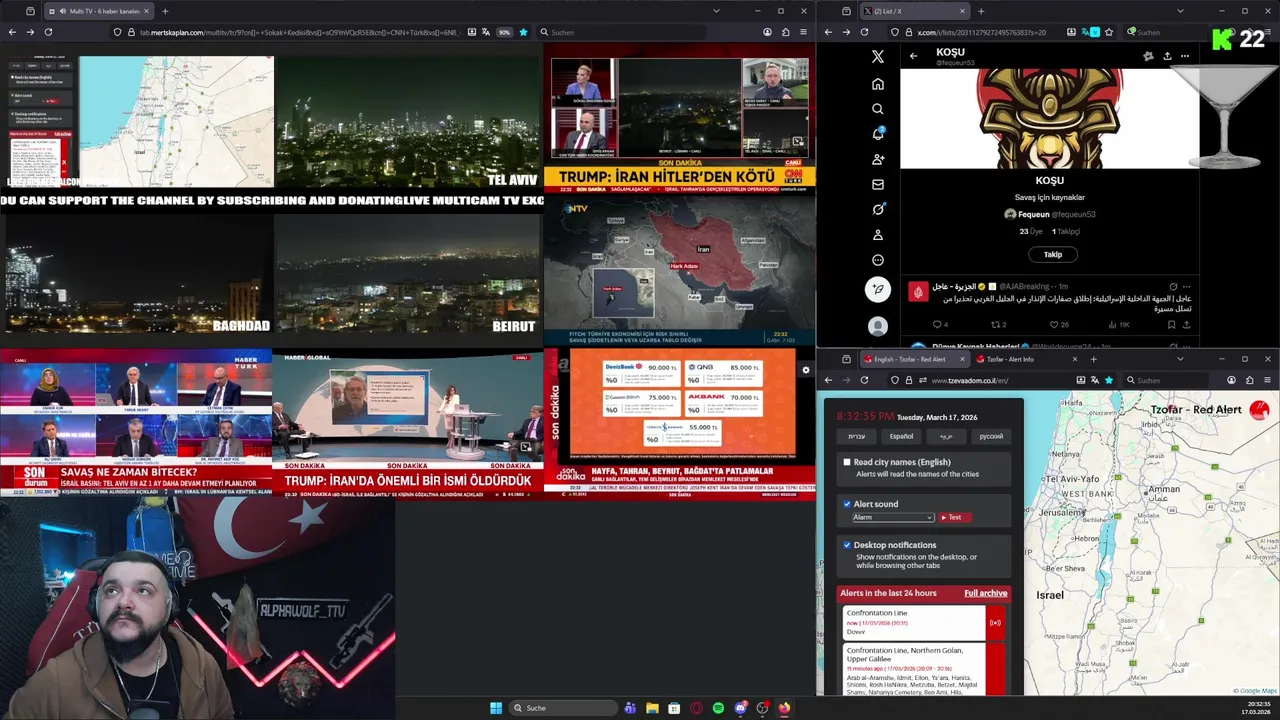Open extensions icon in Tzofar window

1249,380
